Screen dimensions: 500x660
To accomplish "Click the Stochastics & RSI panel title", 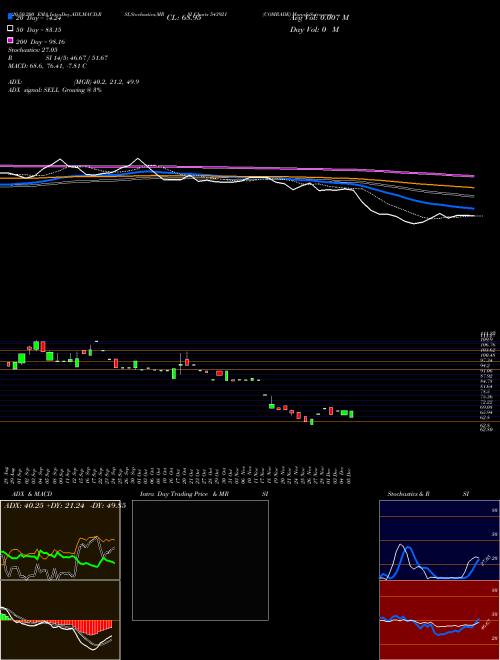I will pos(428,494).
